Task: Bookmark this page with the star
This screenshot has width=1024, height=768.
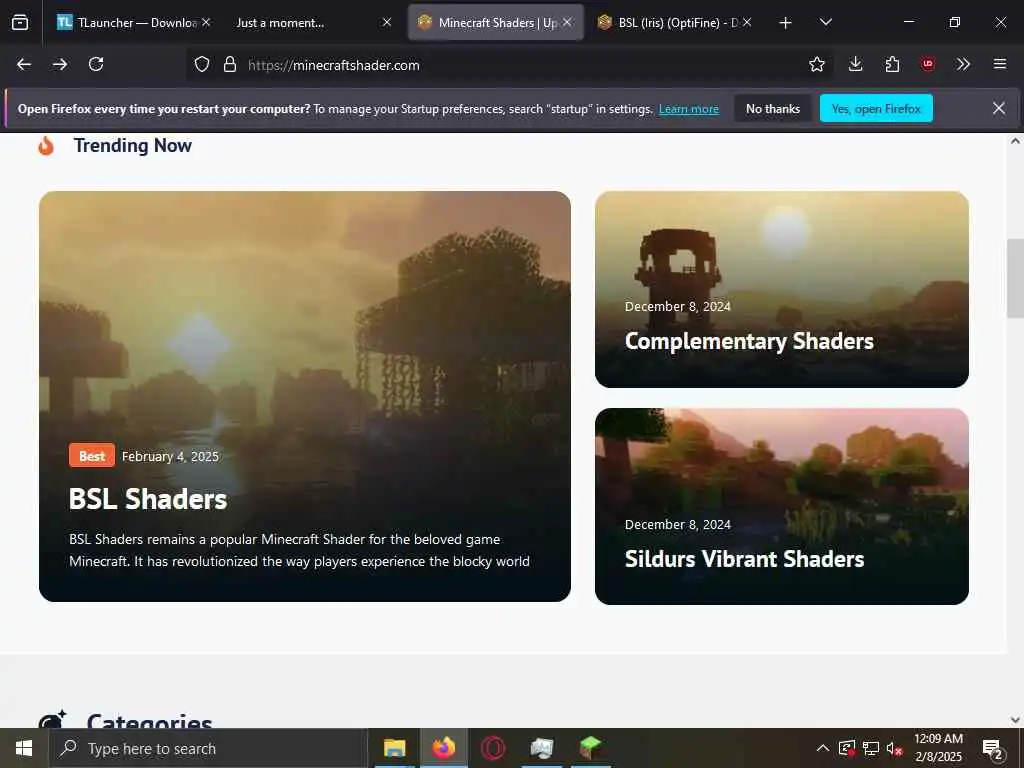Action: (x=816, y=64)
